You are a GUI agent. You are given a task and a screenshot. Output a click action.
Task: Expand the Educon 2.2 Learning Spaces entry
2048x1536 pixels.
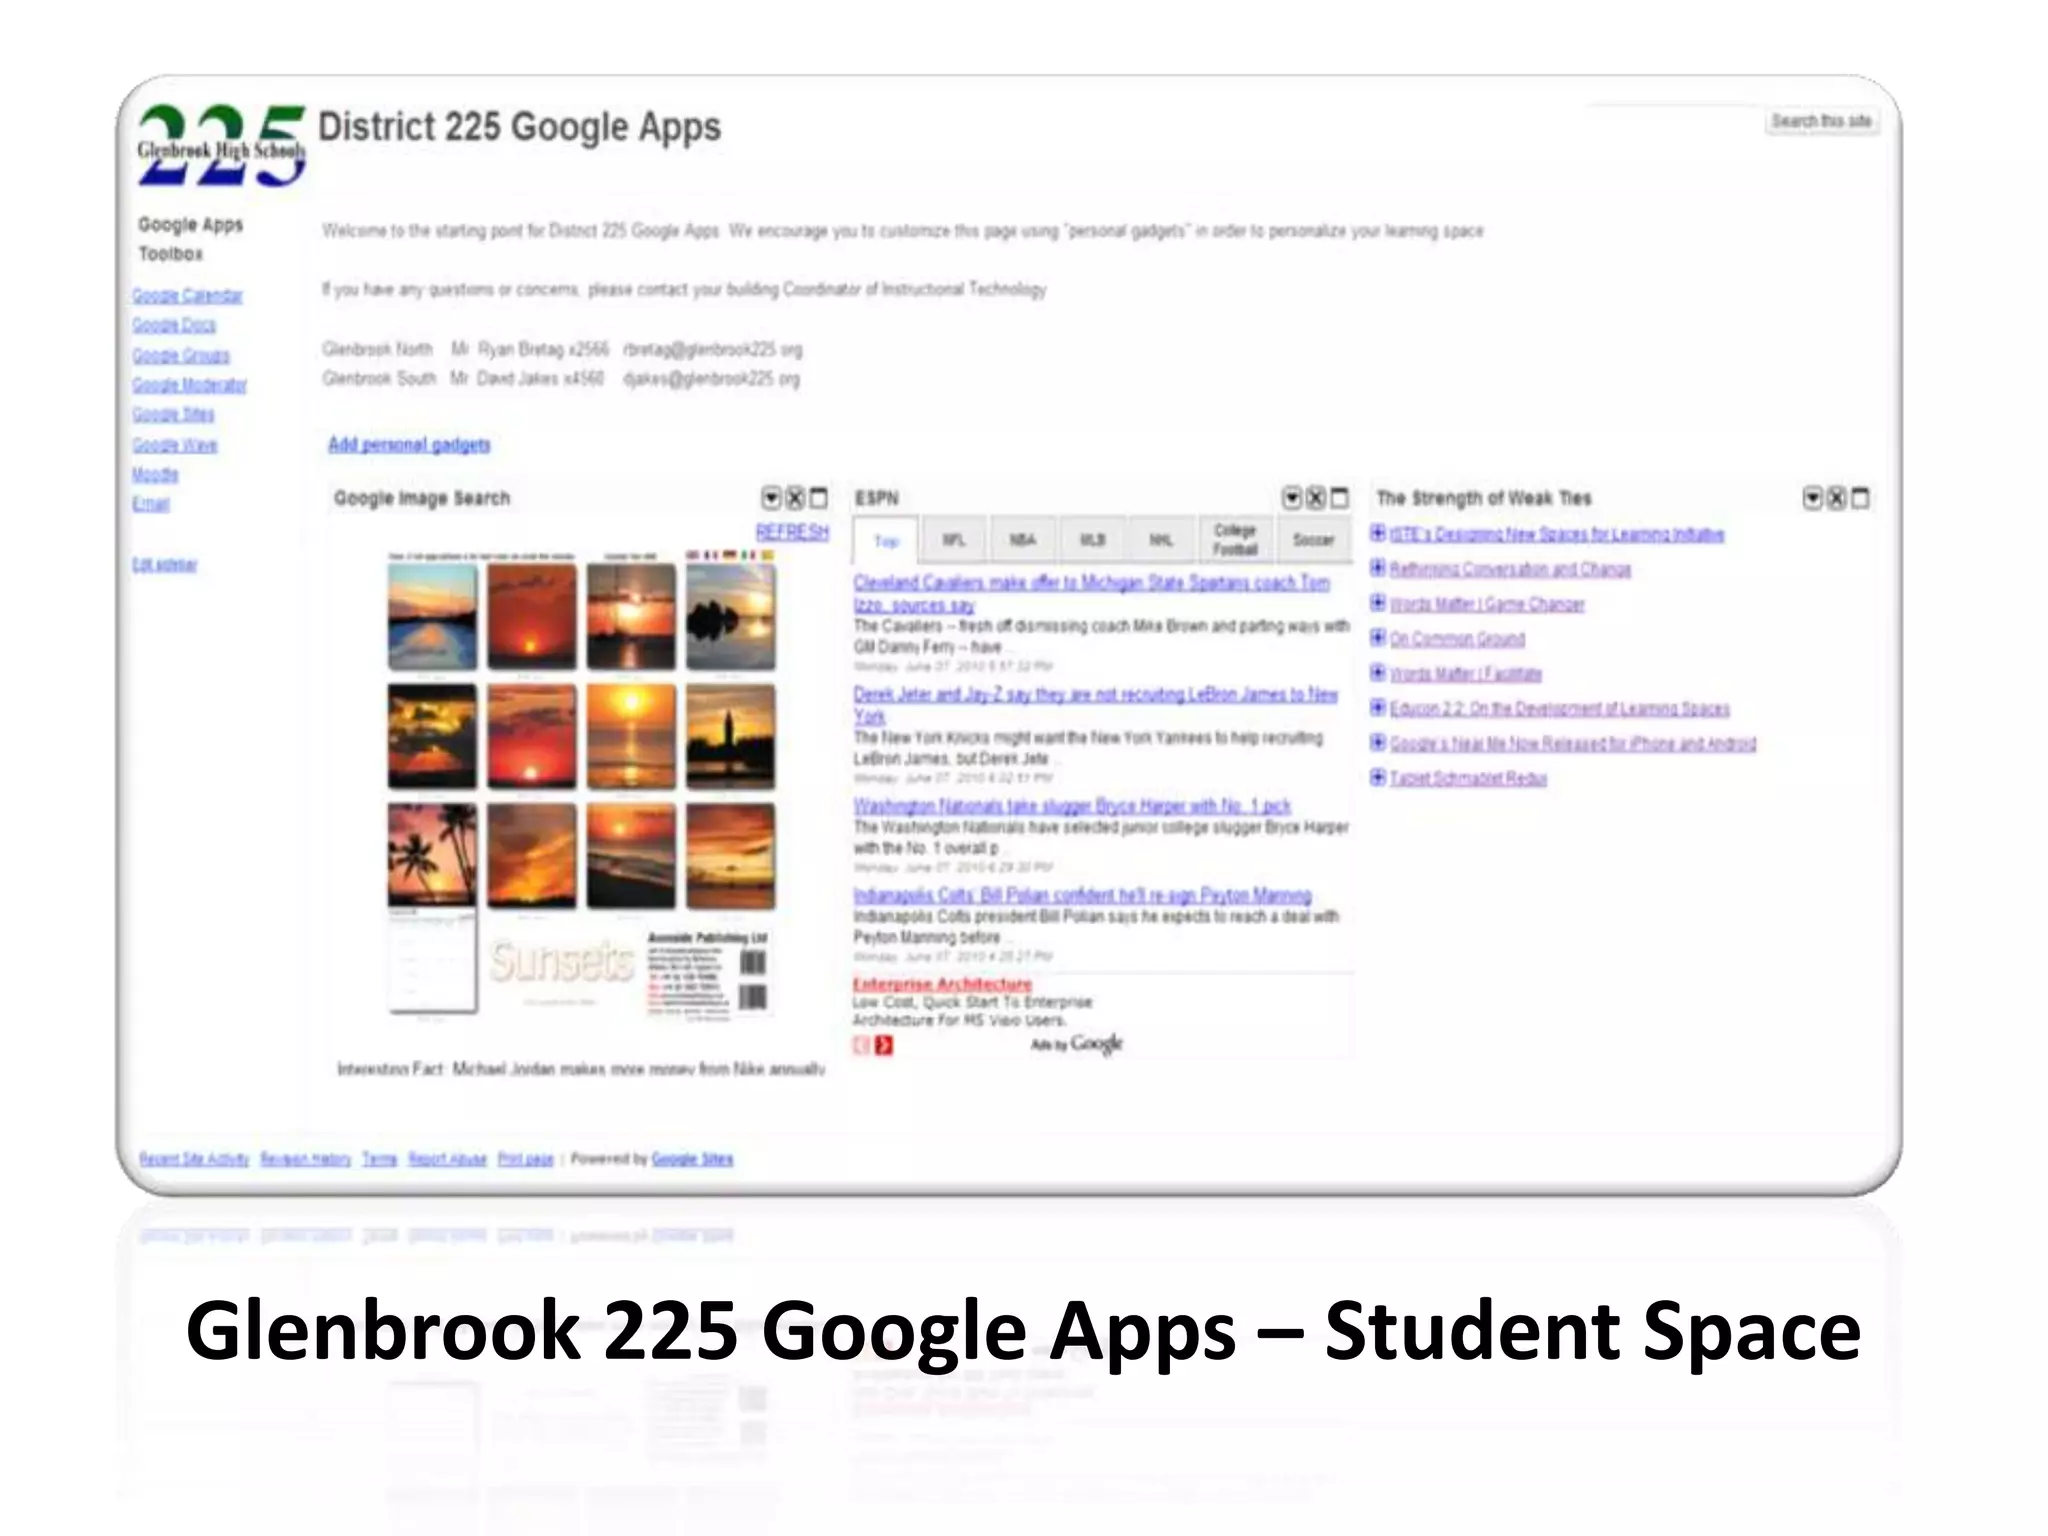(1378, 708)
